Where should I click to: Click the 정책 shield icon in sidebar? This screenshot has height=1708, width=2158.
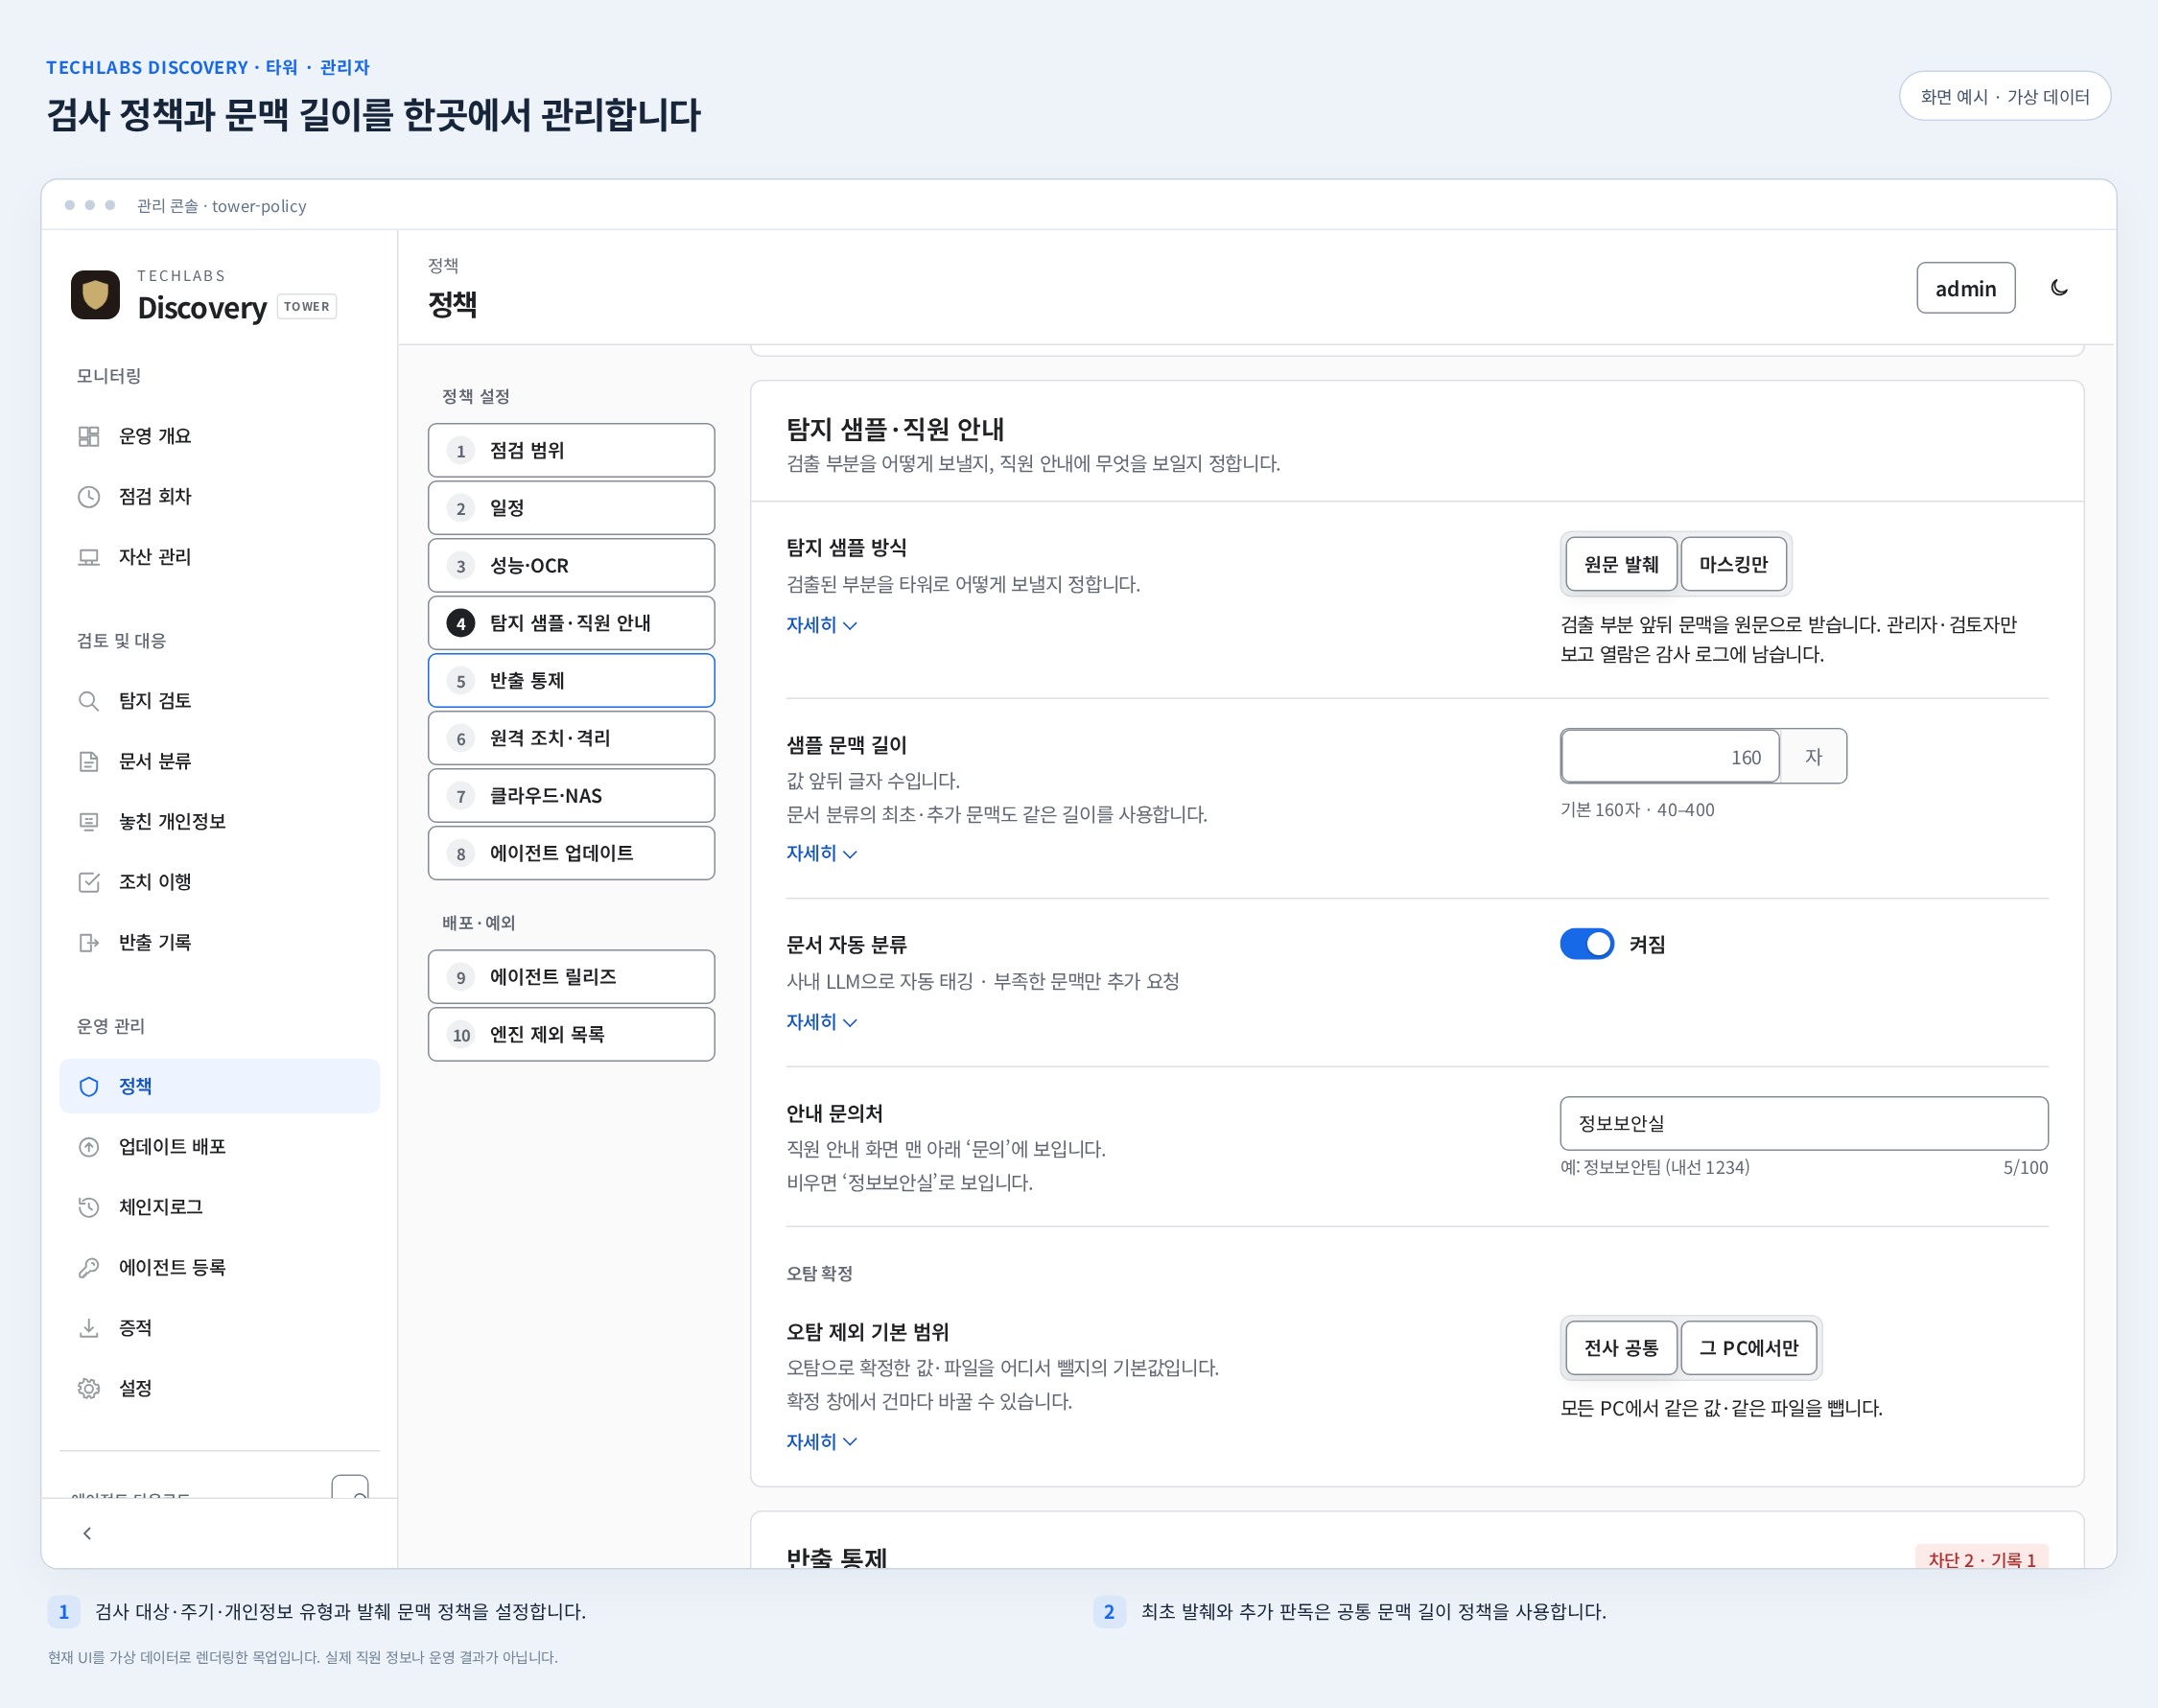[89, 1086]
